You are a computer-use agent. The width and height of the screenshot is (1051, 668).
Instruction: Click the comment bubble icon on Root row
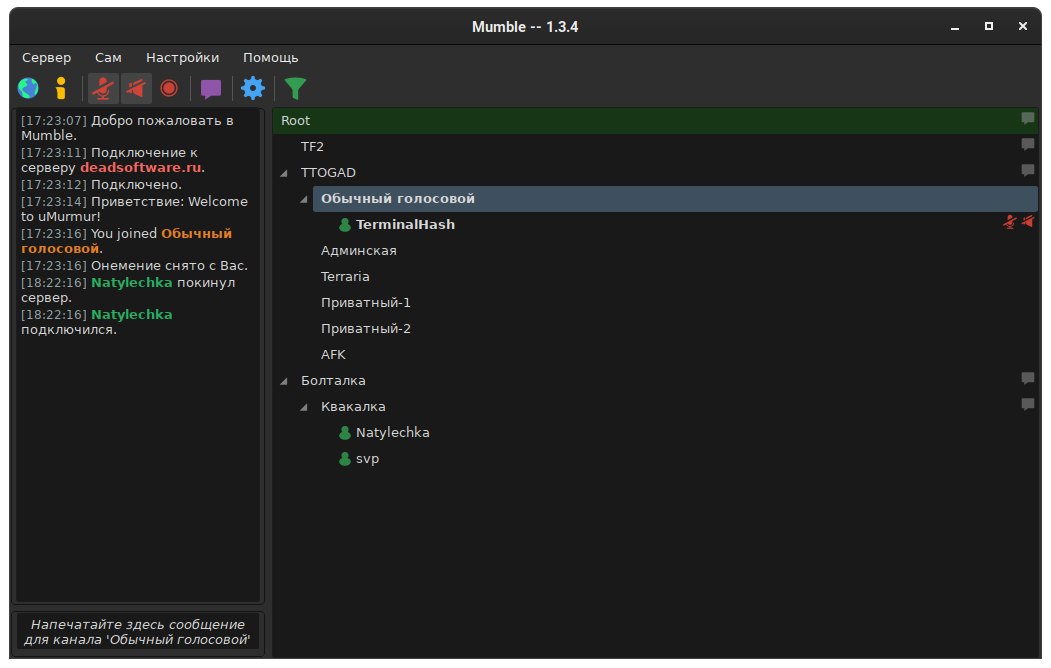[1028, 119]
